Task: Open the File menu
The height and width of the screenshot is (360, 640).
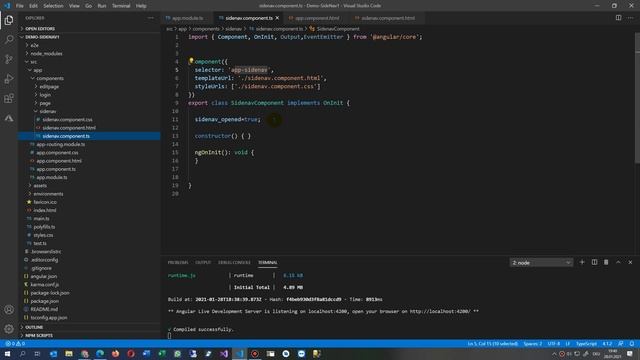Action: tap(20, 6)
